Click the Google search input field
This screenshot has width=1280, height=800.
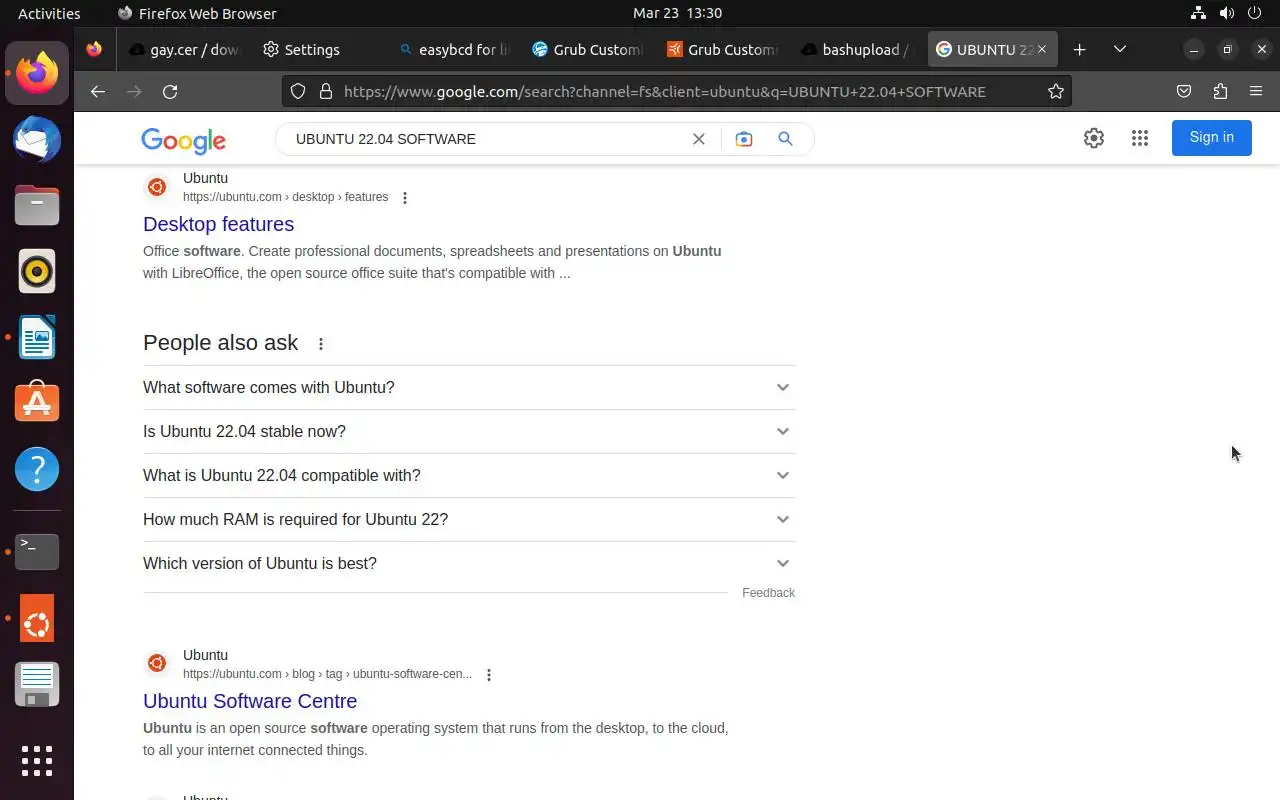click(x=485, y=139)
